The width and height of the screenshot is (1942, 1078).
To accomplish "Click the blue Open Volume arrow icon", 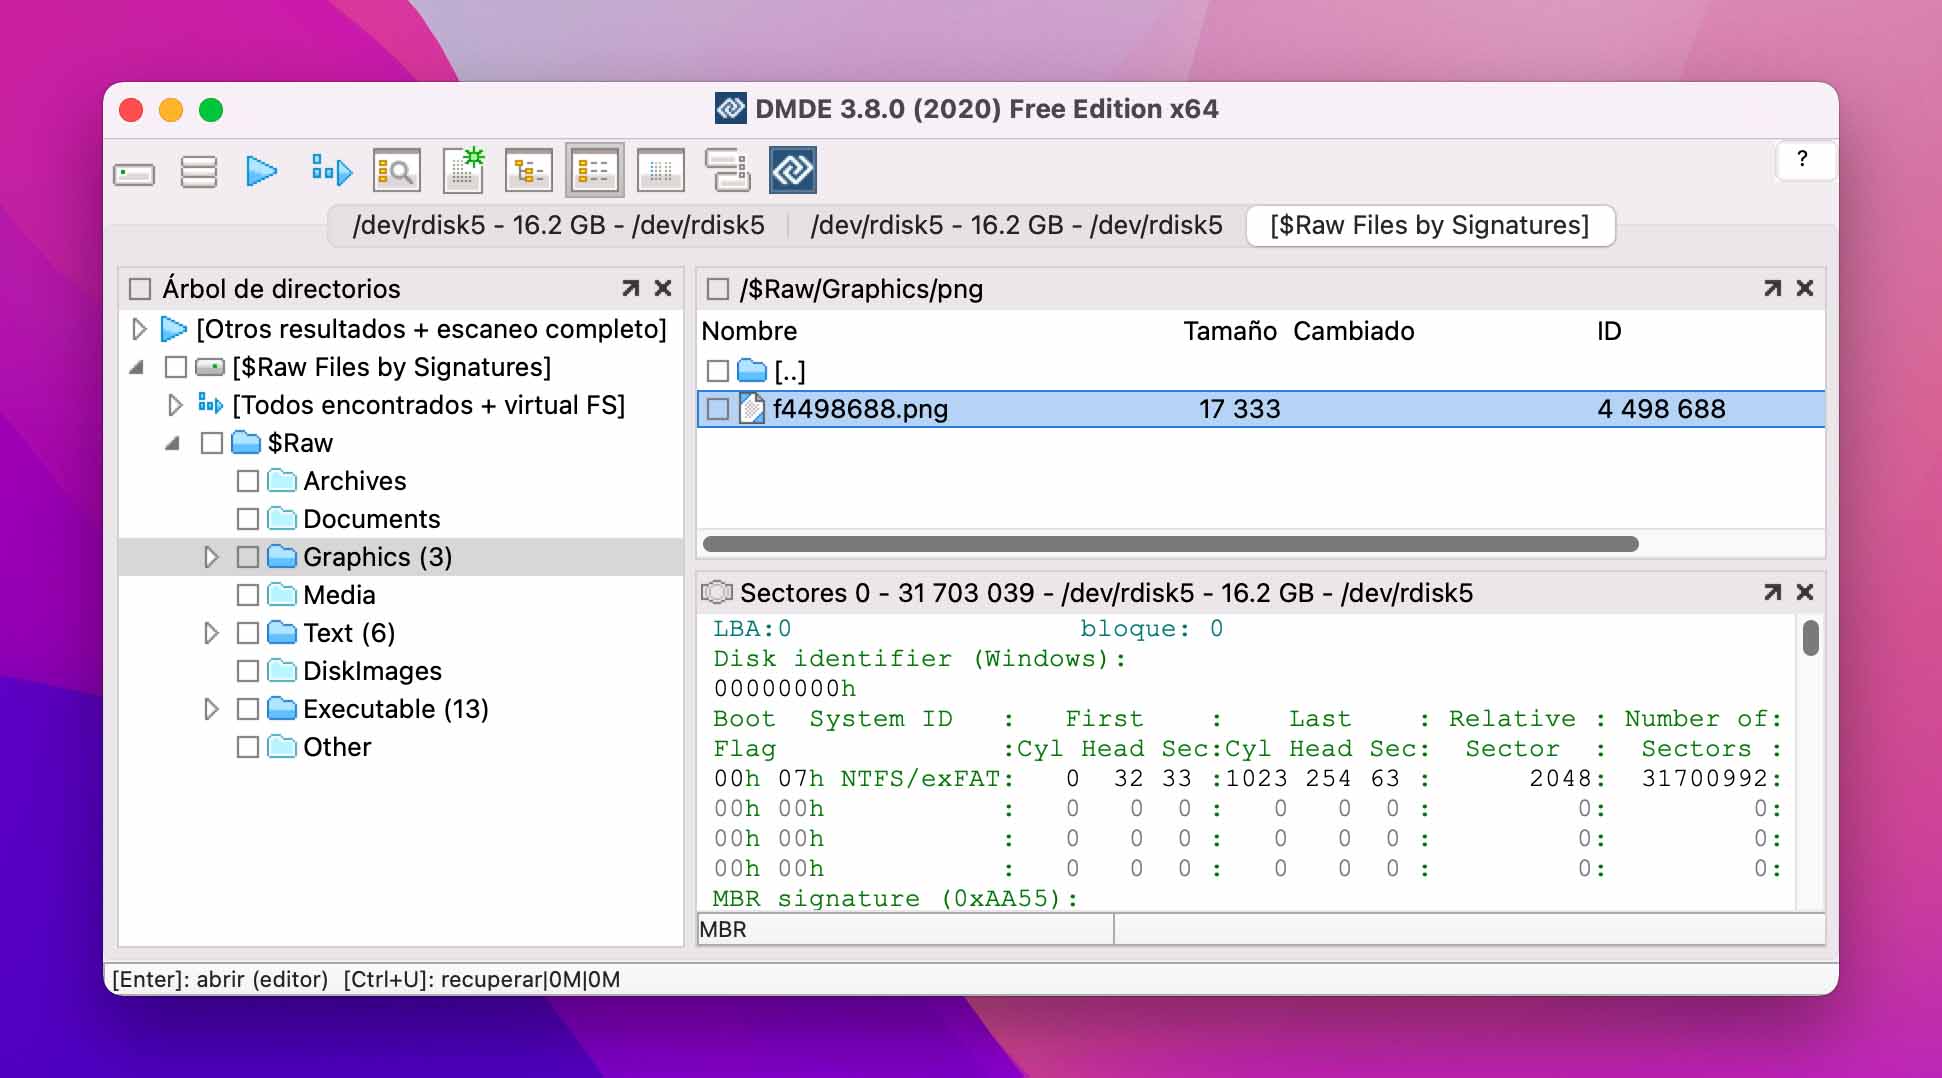I will 263,170.
